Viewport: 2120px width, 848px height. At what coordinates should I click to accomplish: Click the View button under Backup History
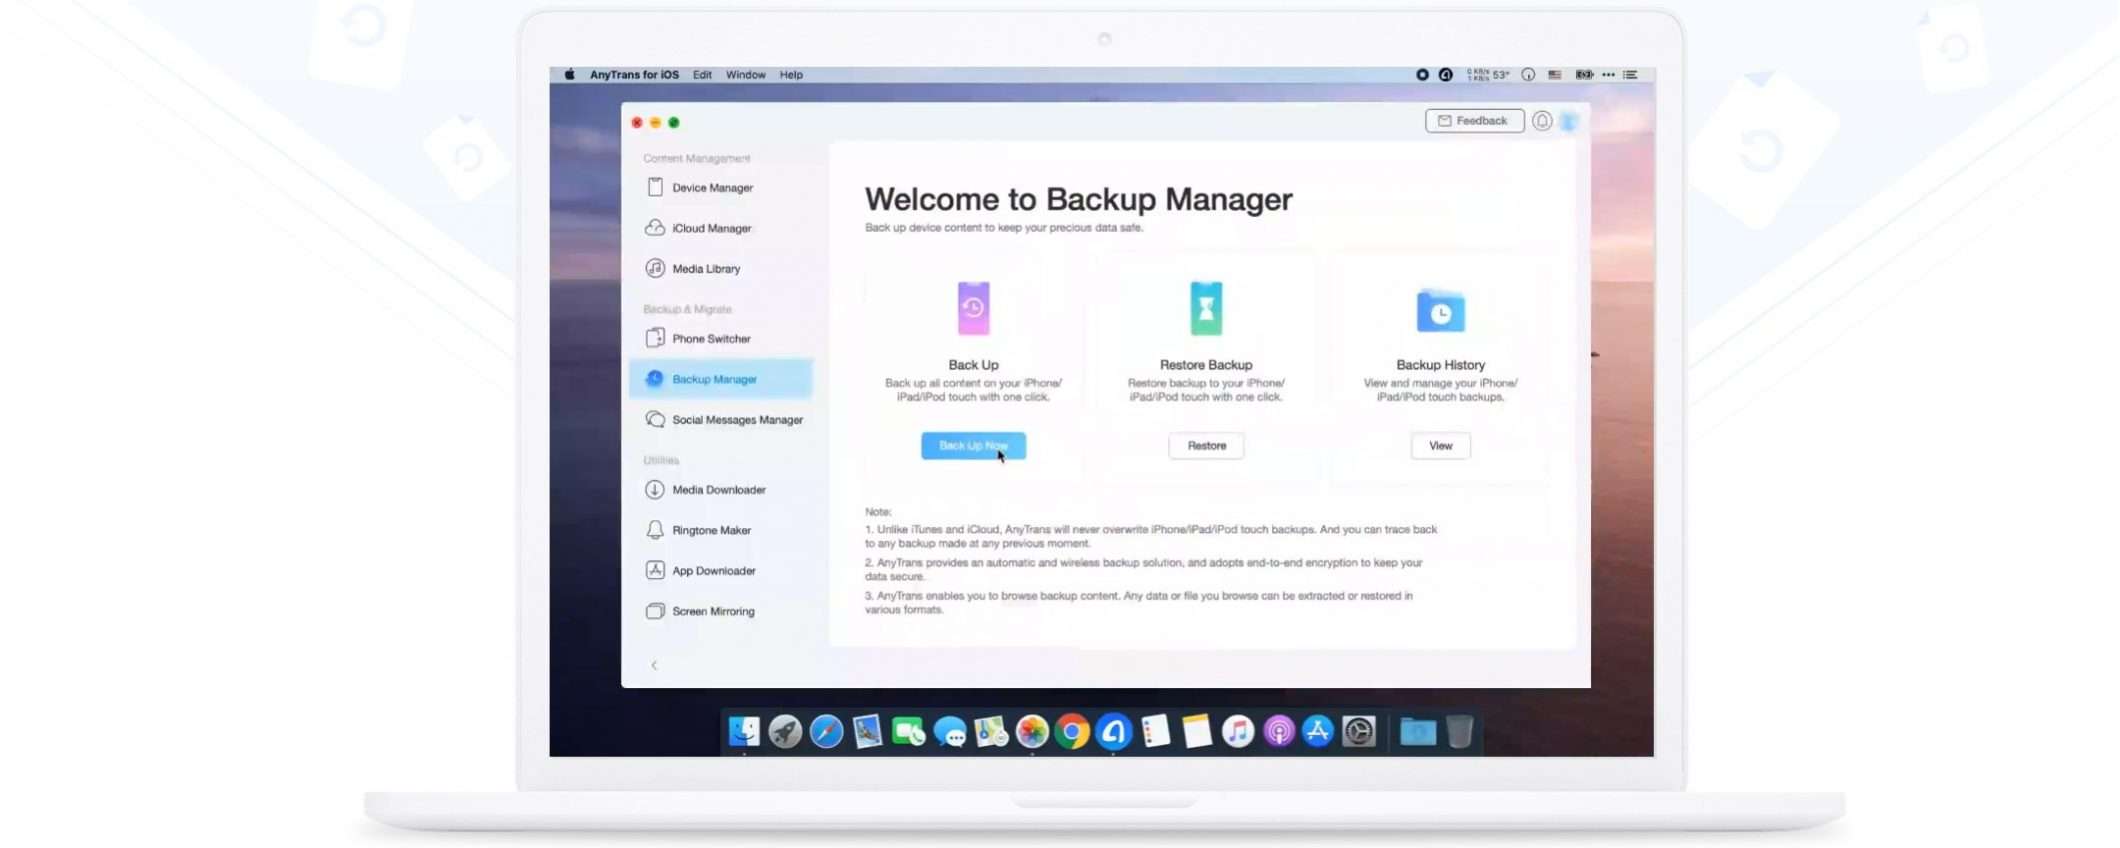click(1440, 446)
